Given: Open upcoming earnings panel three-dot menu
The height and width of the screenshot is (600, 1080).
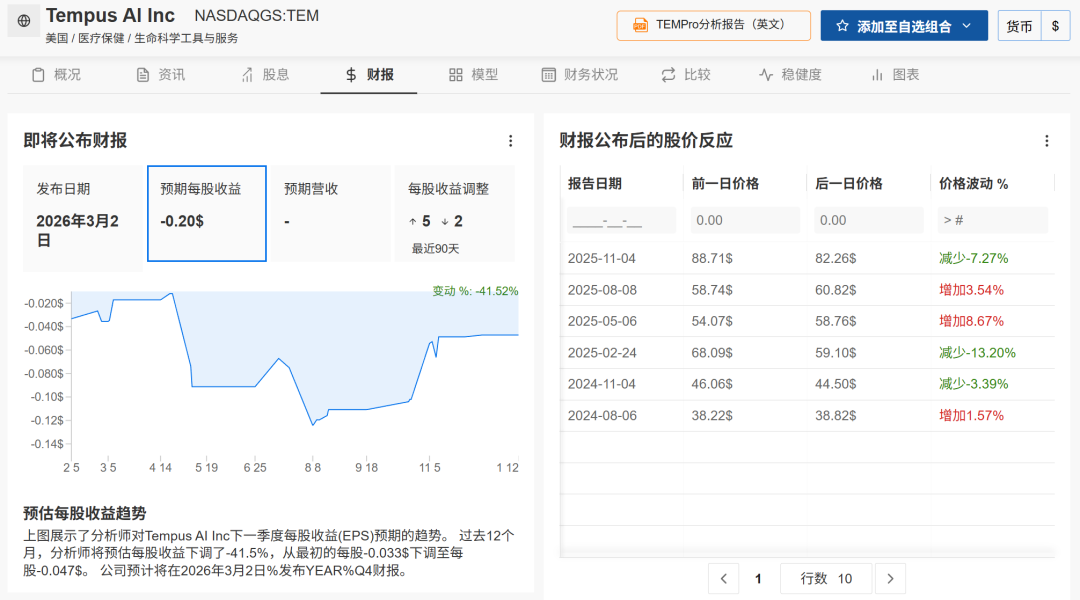Looking at the screenshot, I should (510, 141).
